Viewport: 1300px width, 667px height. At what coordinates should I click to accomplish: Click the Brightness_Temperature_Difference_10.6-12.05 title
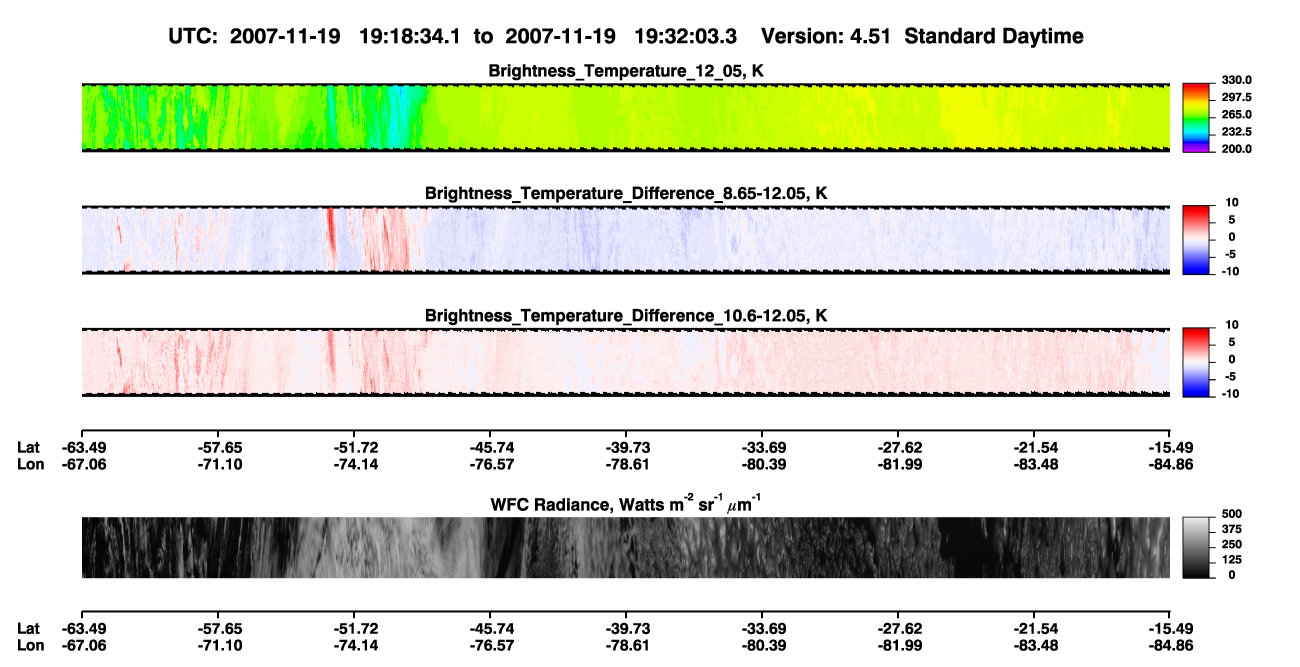point(626,316)
